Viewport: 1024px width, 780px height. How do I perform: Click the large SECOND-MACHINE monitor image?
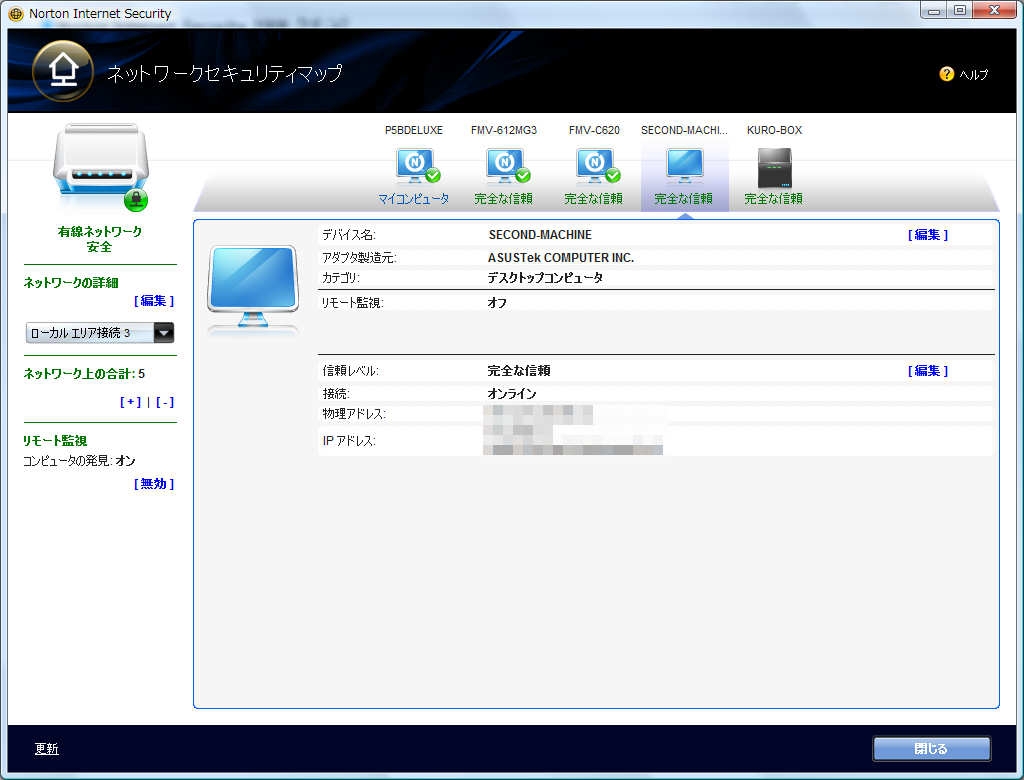(253, 287)
